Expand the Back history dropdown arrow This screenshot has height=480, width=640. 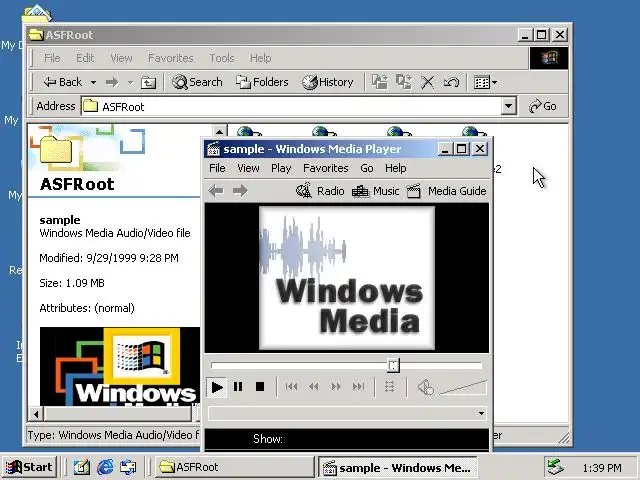point(93,82)
